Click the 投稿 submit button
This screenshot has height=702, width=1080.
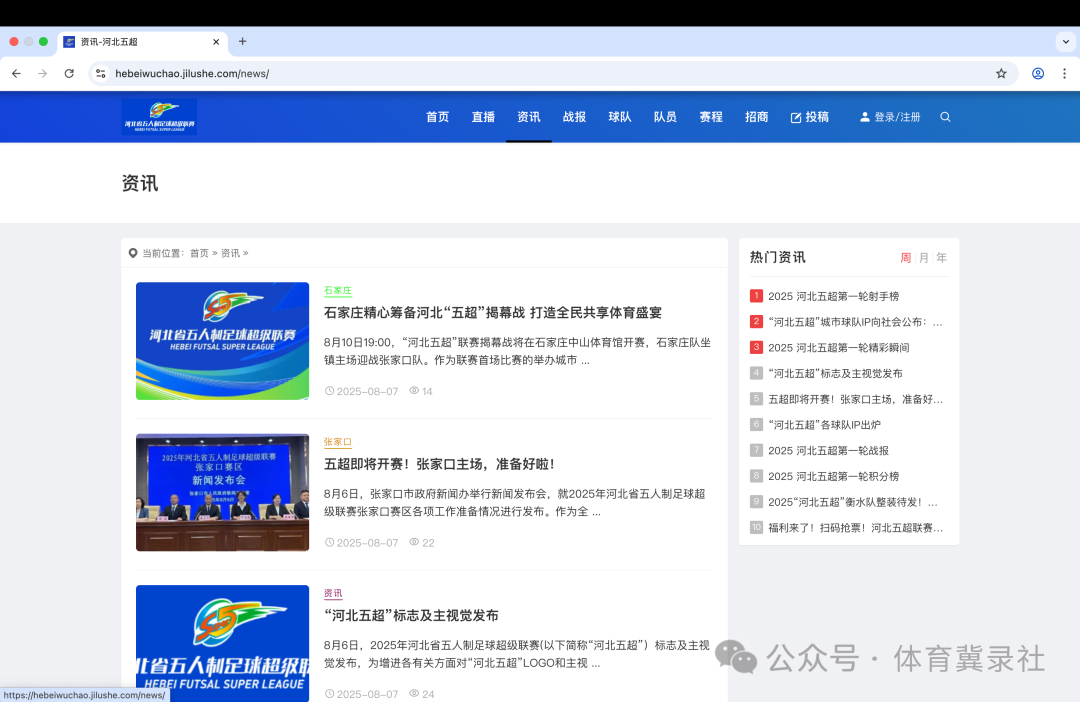point(809,117)
